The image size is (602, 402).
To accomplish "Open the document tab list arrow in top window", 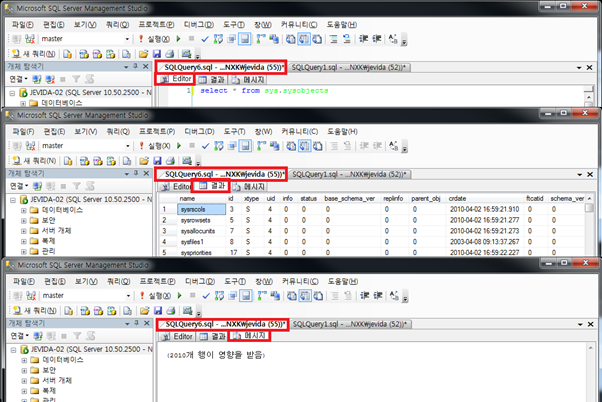I will (579, 68).
